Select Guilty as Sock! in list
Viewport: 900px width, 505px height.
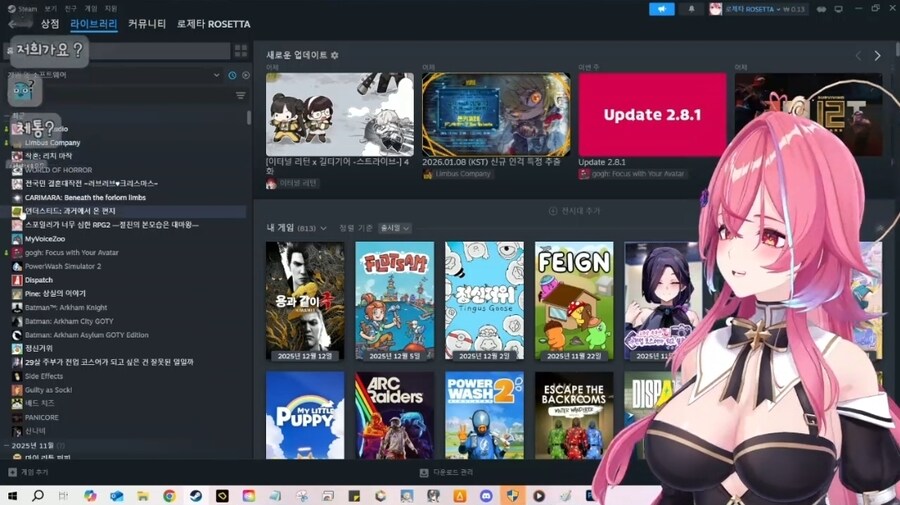(x=48, y=390)
